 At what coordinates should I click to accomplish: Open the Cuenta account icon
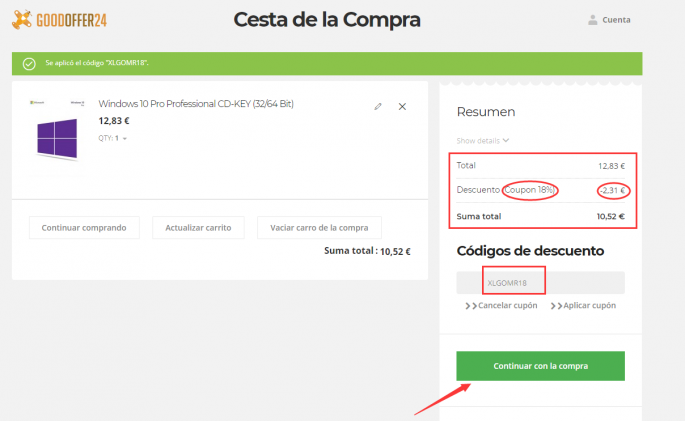point(593,20)
